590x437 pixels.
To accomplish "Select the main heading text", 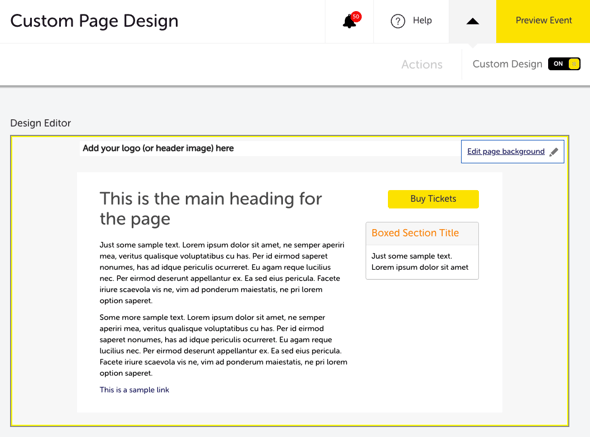I will pos(211,209).
